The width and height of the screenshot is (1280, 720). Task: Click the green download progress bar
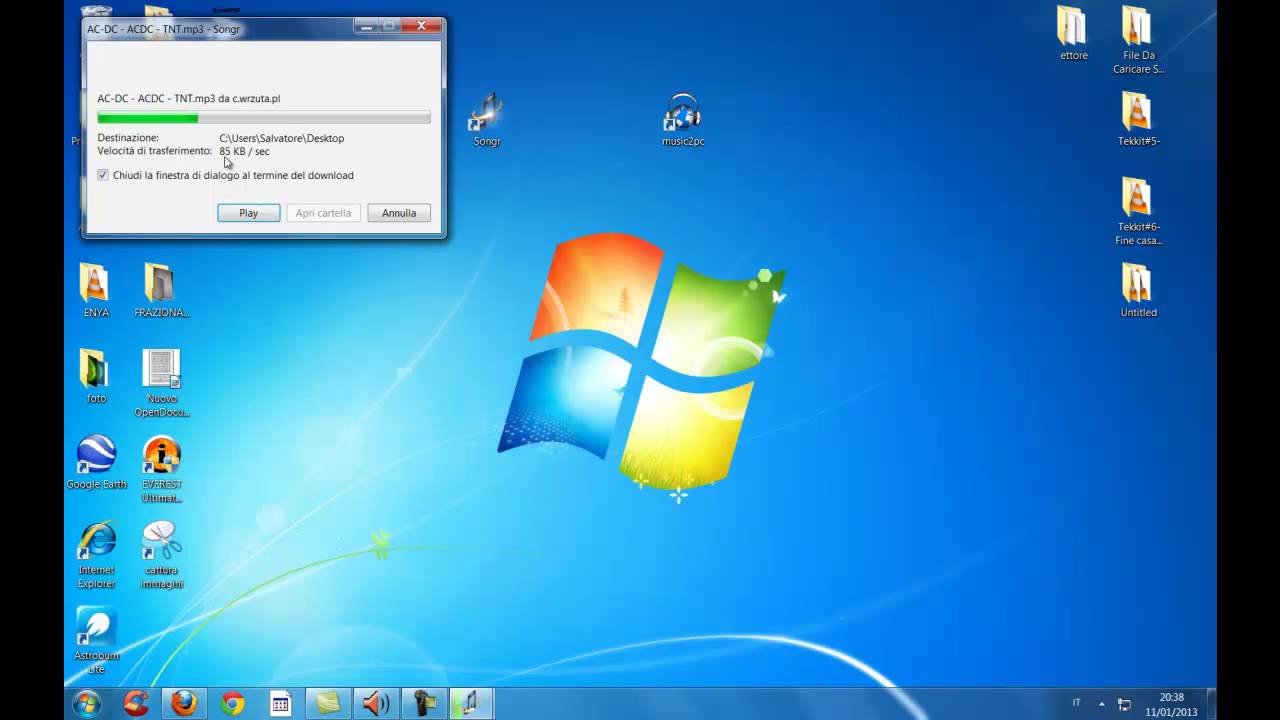click(x=264, y=118)
